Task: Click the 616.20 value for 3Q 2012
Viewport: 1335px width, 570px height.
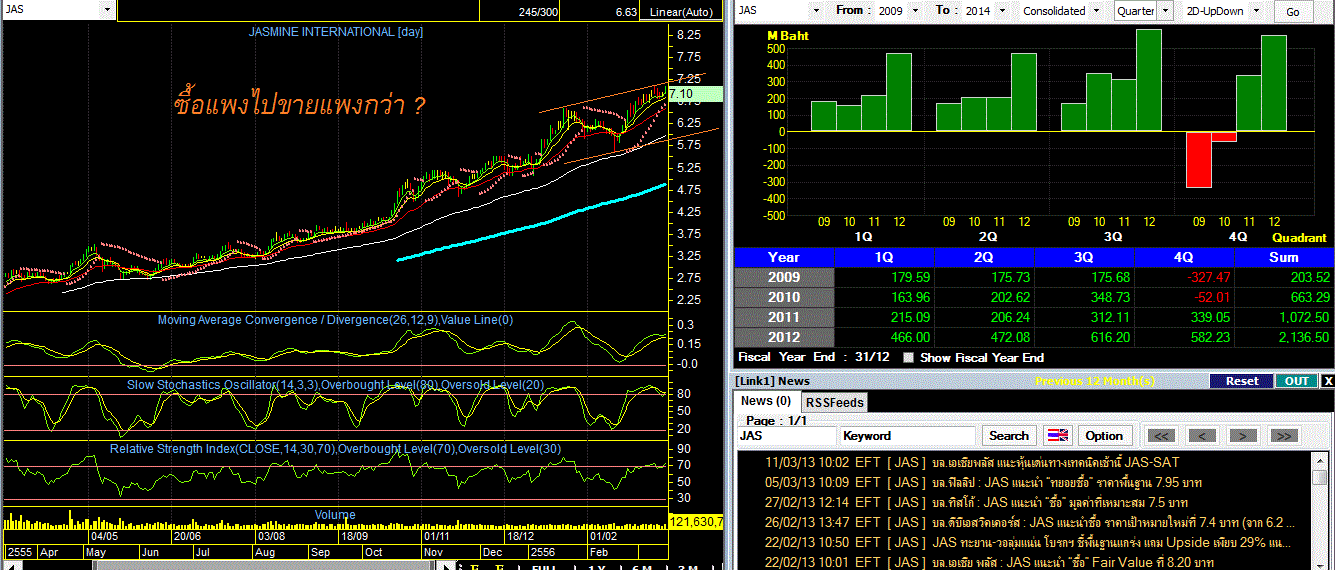Action: click(x=1112, y=337)
